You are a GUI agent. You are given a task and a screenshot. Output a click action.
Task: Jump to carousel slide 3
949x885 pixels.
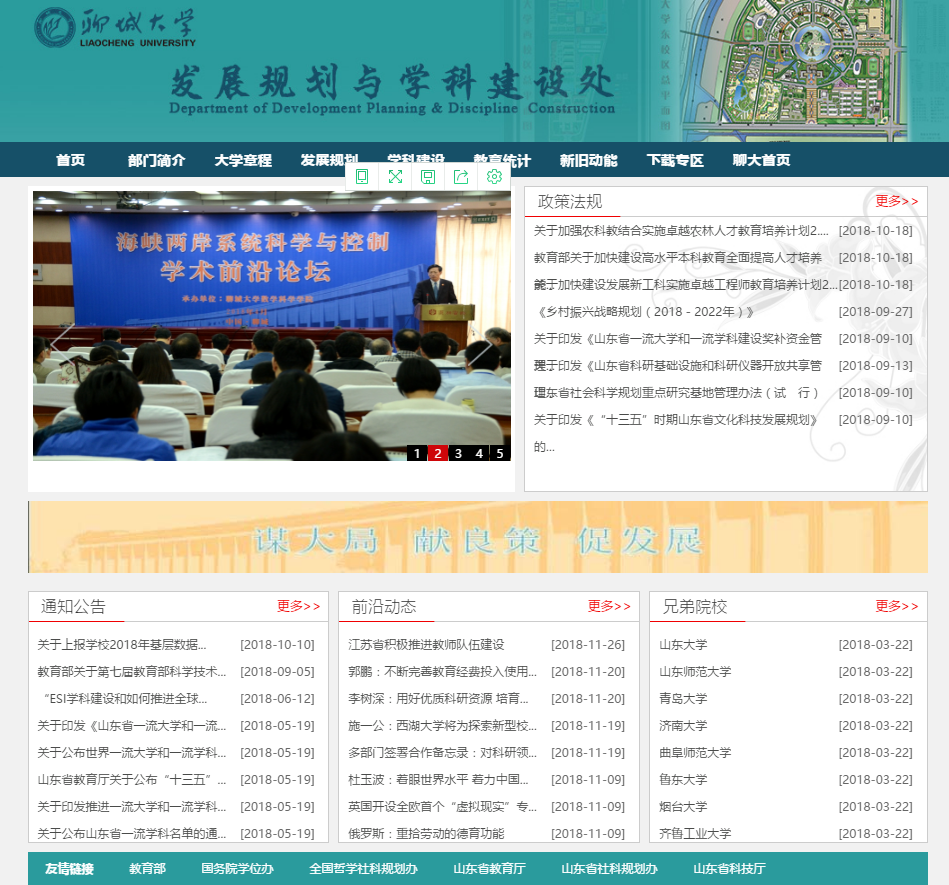pyautogui.click(x=458, y=453)
